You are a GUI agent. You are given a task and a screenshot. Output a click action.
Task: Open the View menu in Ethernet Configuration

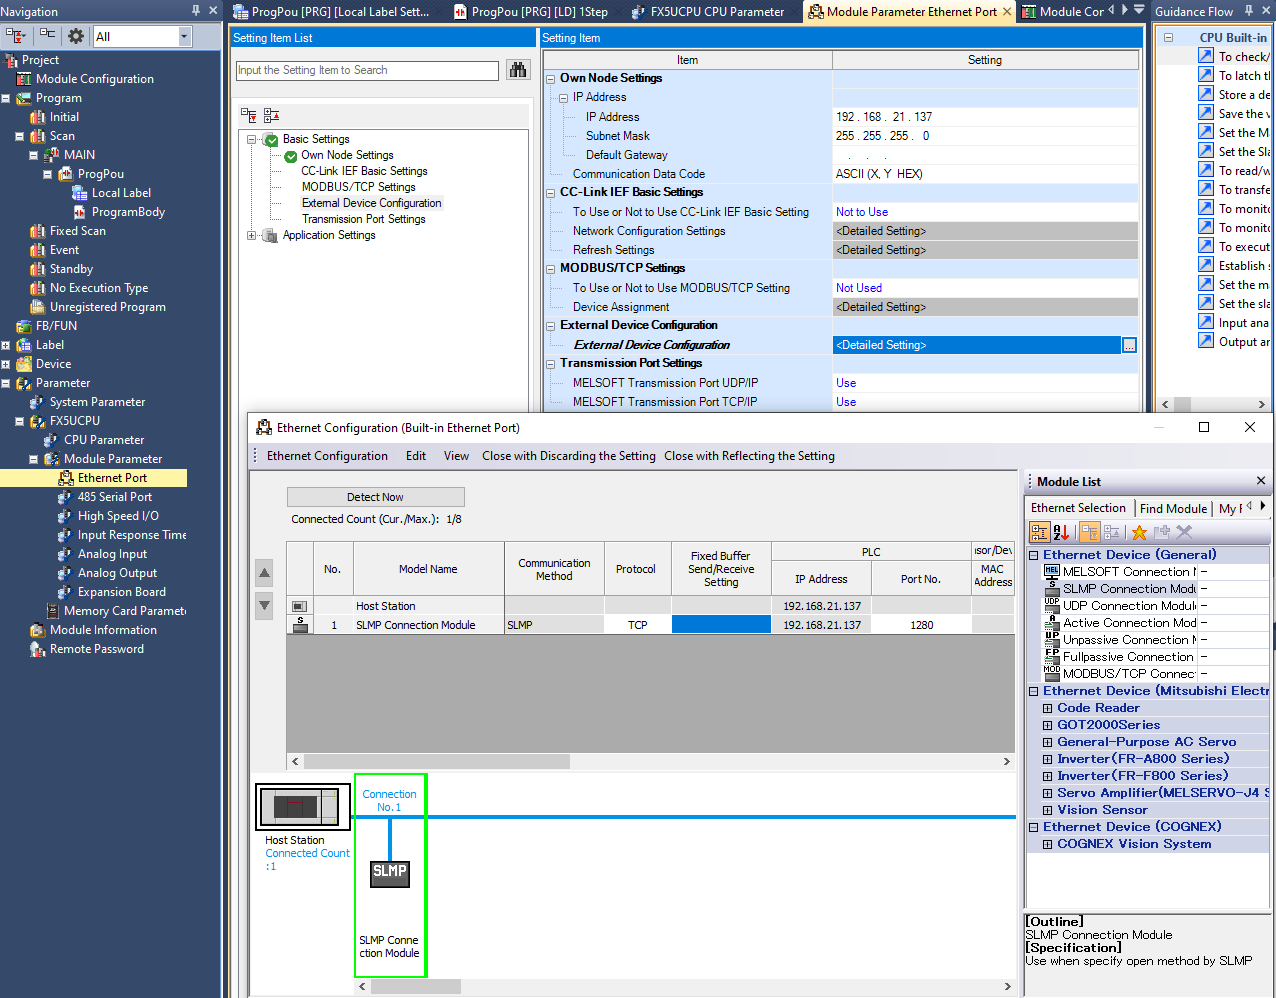456,456
